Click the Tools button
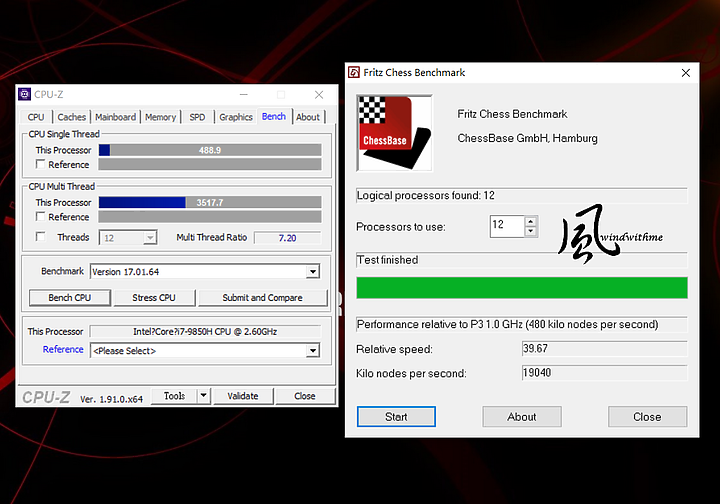 [174, 396]
